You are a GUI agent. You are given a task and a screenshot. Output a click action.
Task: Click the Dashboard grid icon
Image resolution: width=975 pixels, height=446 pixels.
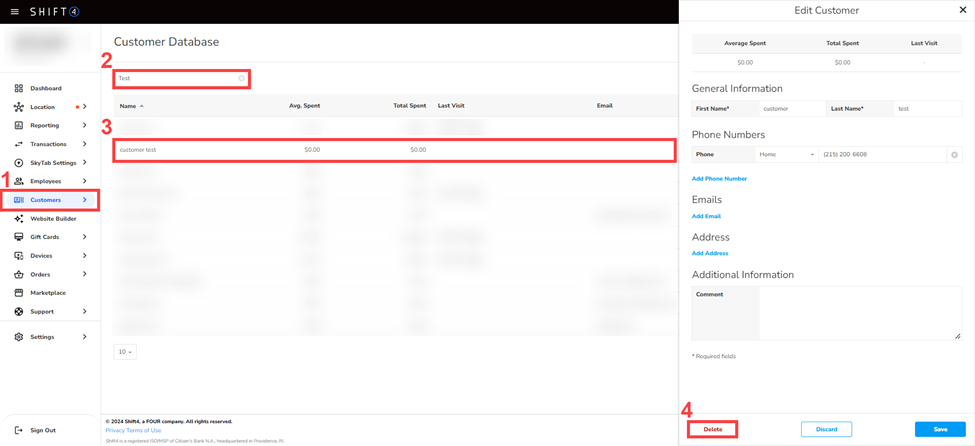point(18,89)
